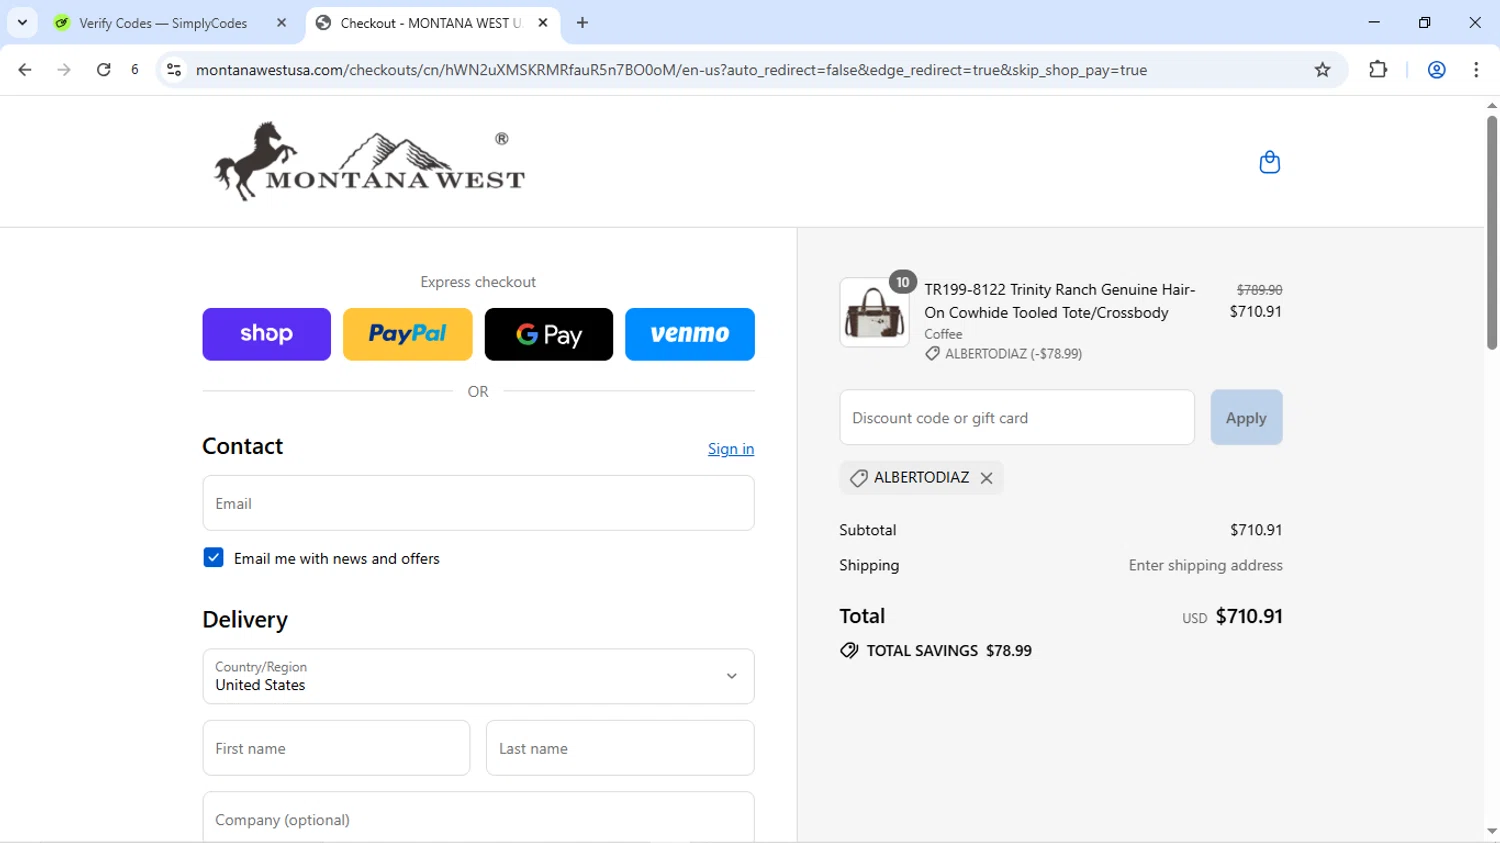The width and height of the screenshot is (1500, 843).
Task: Click the discount tag icon beside ALBERTODIAZ chip
Action: point(858,478)
